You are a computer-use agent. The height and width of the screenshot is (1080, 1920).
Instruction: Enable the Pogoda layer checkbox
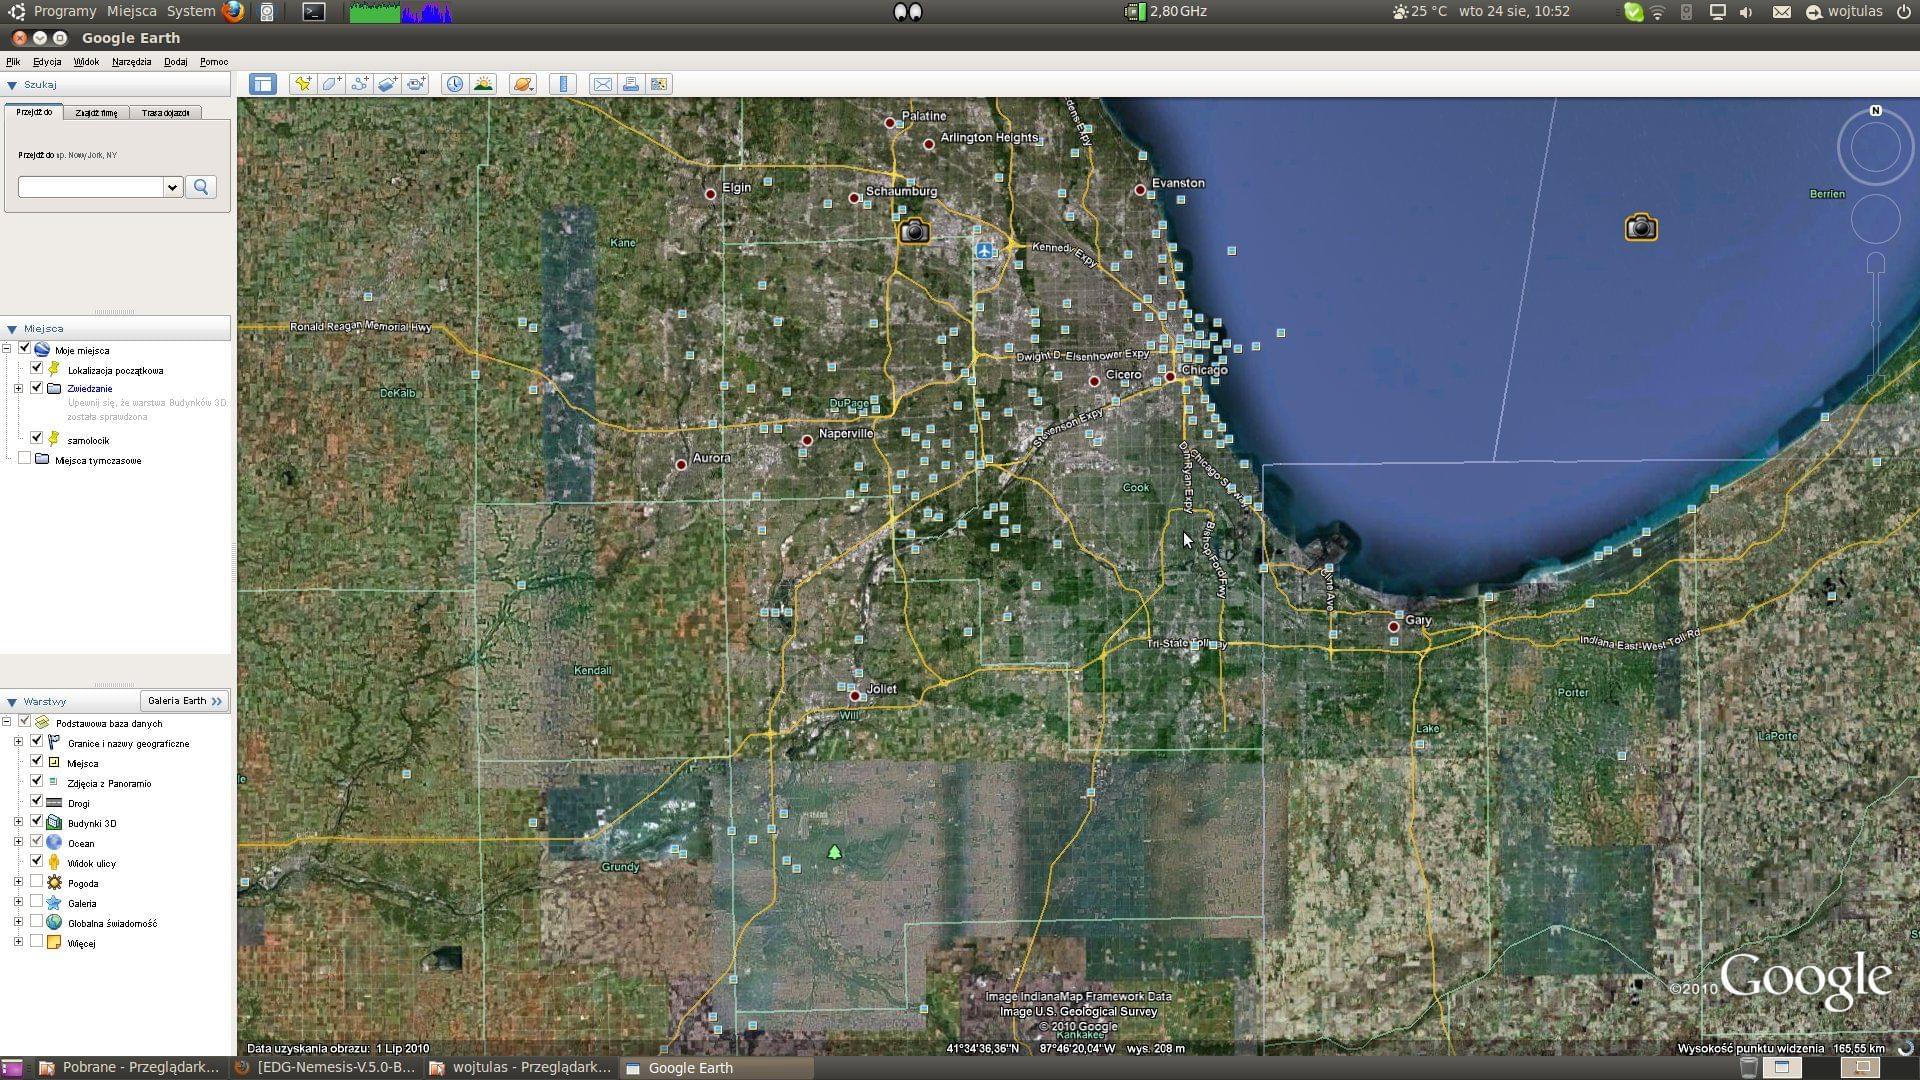pos(37,882)
